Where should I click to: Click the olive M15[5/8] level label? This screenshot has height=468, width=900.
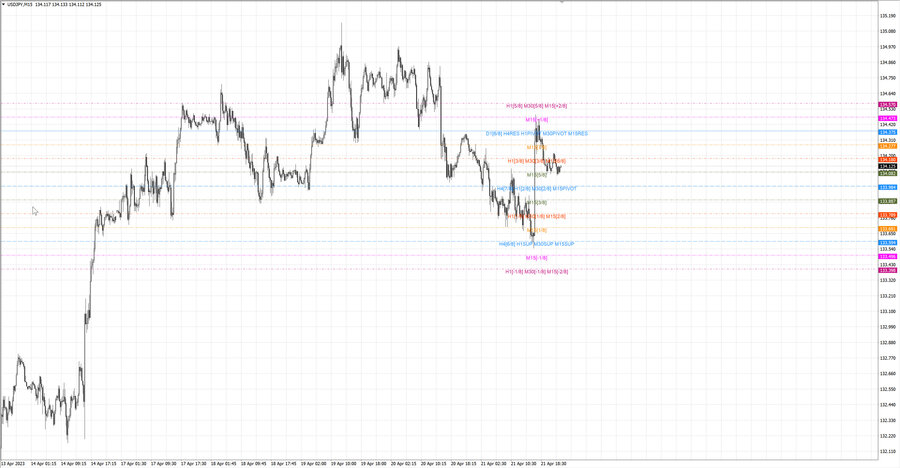pos(537,175)
